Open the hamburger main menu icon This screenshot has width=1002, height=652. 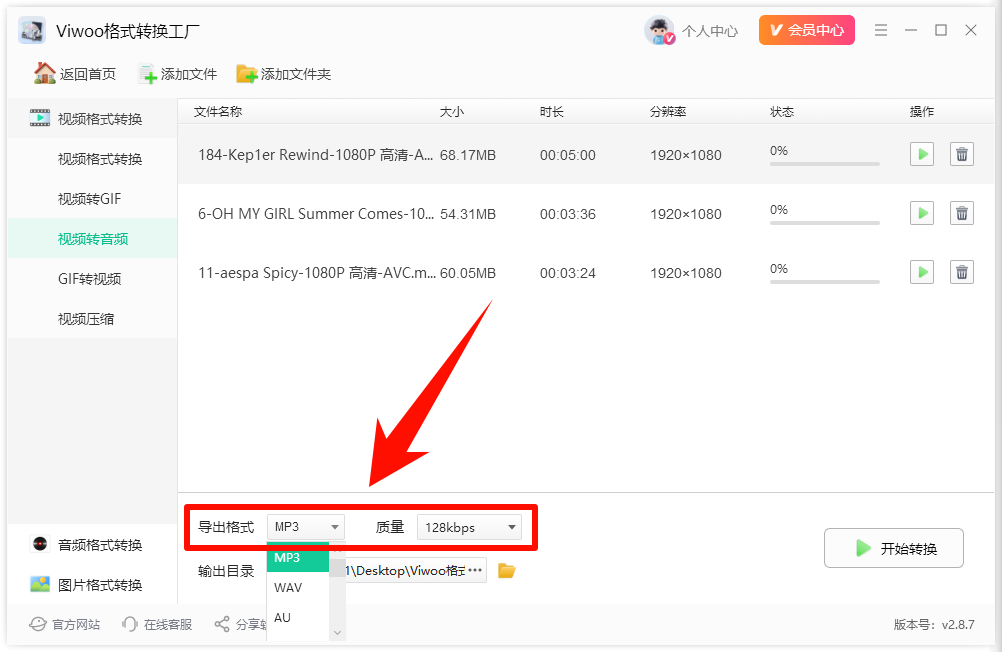pyautogui.click(x=881, y=30)
